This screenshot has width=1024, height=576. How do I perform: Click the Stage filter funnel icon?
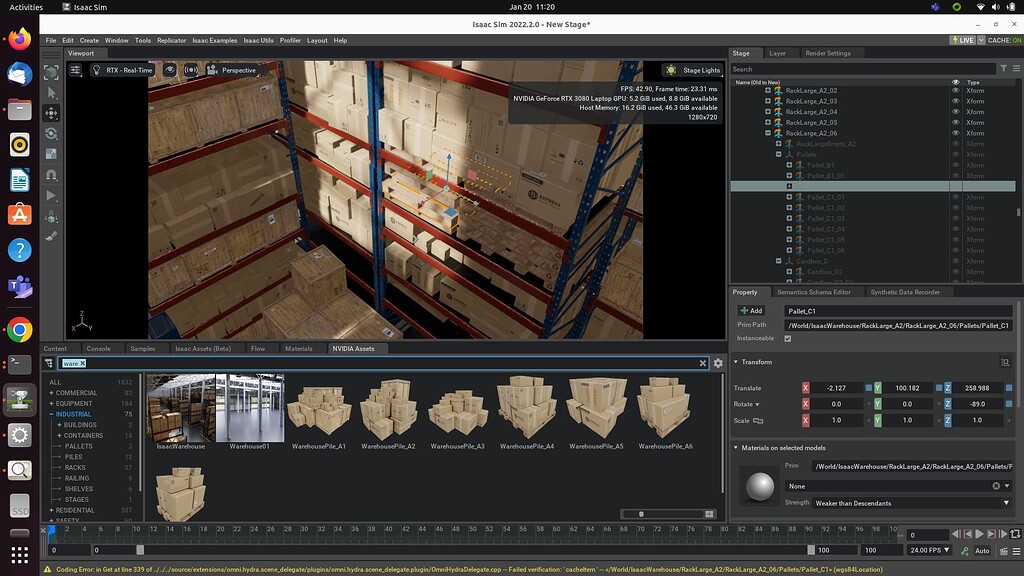click(1005, 69)
